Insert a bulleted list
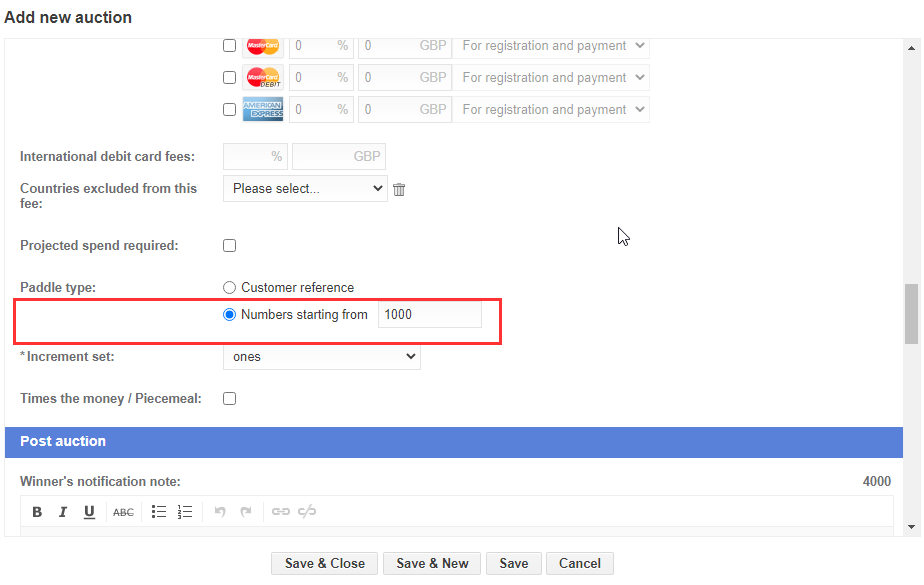Screen dimensions: 924x585 point(158,512)
